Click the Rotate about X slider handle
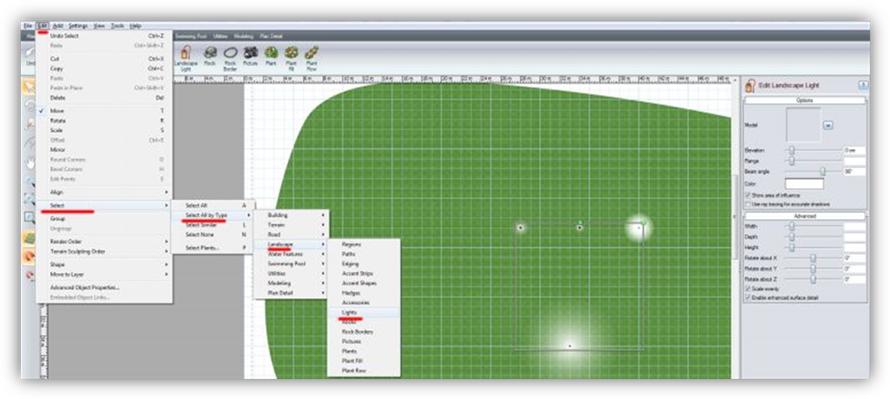Image resolution: width=890 pixels, height=399 pixels. click(813, 258)
